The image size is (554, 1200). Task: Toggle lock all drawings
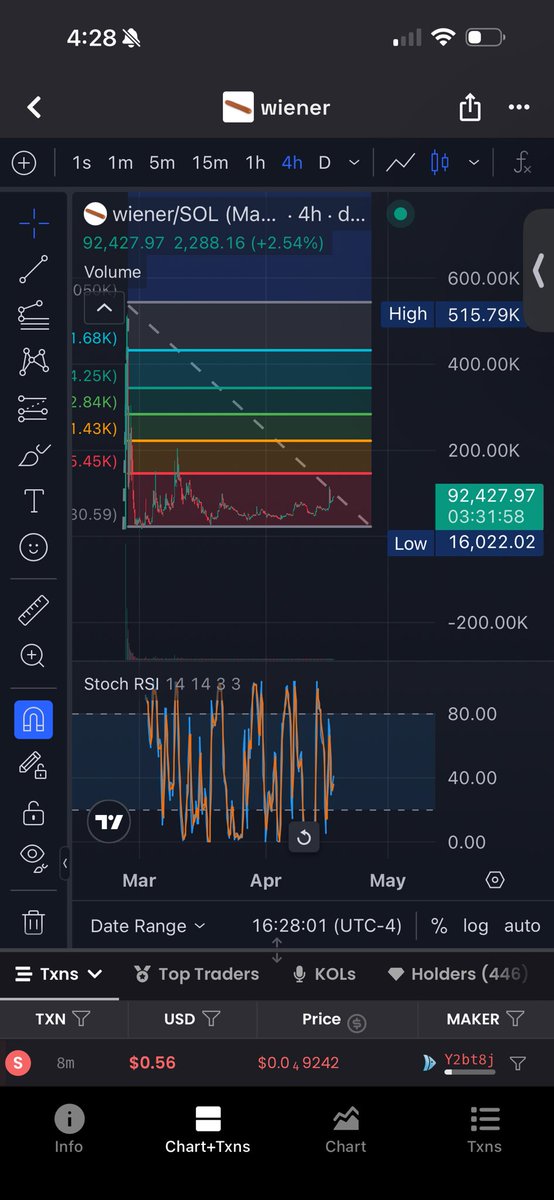pos(33,812)
